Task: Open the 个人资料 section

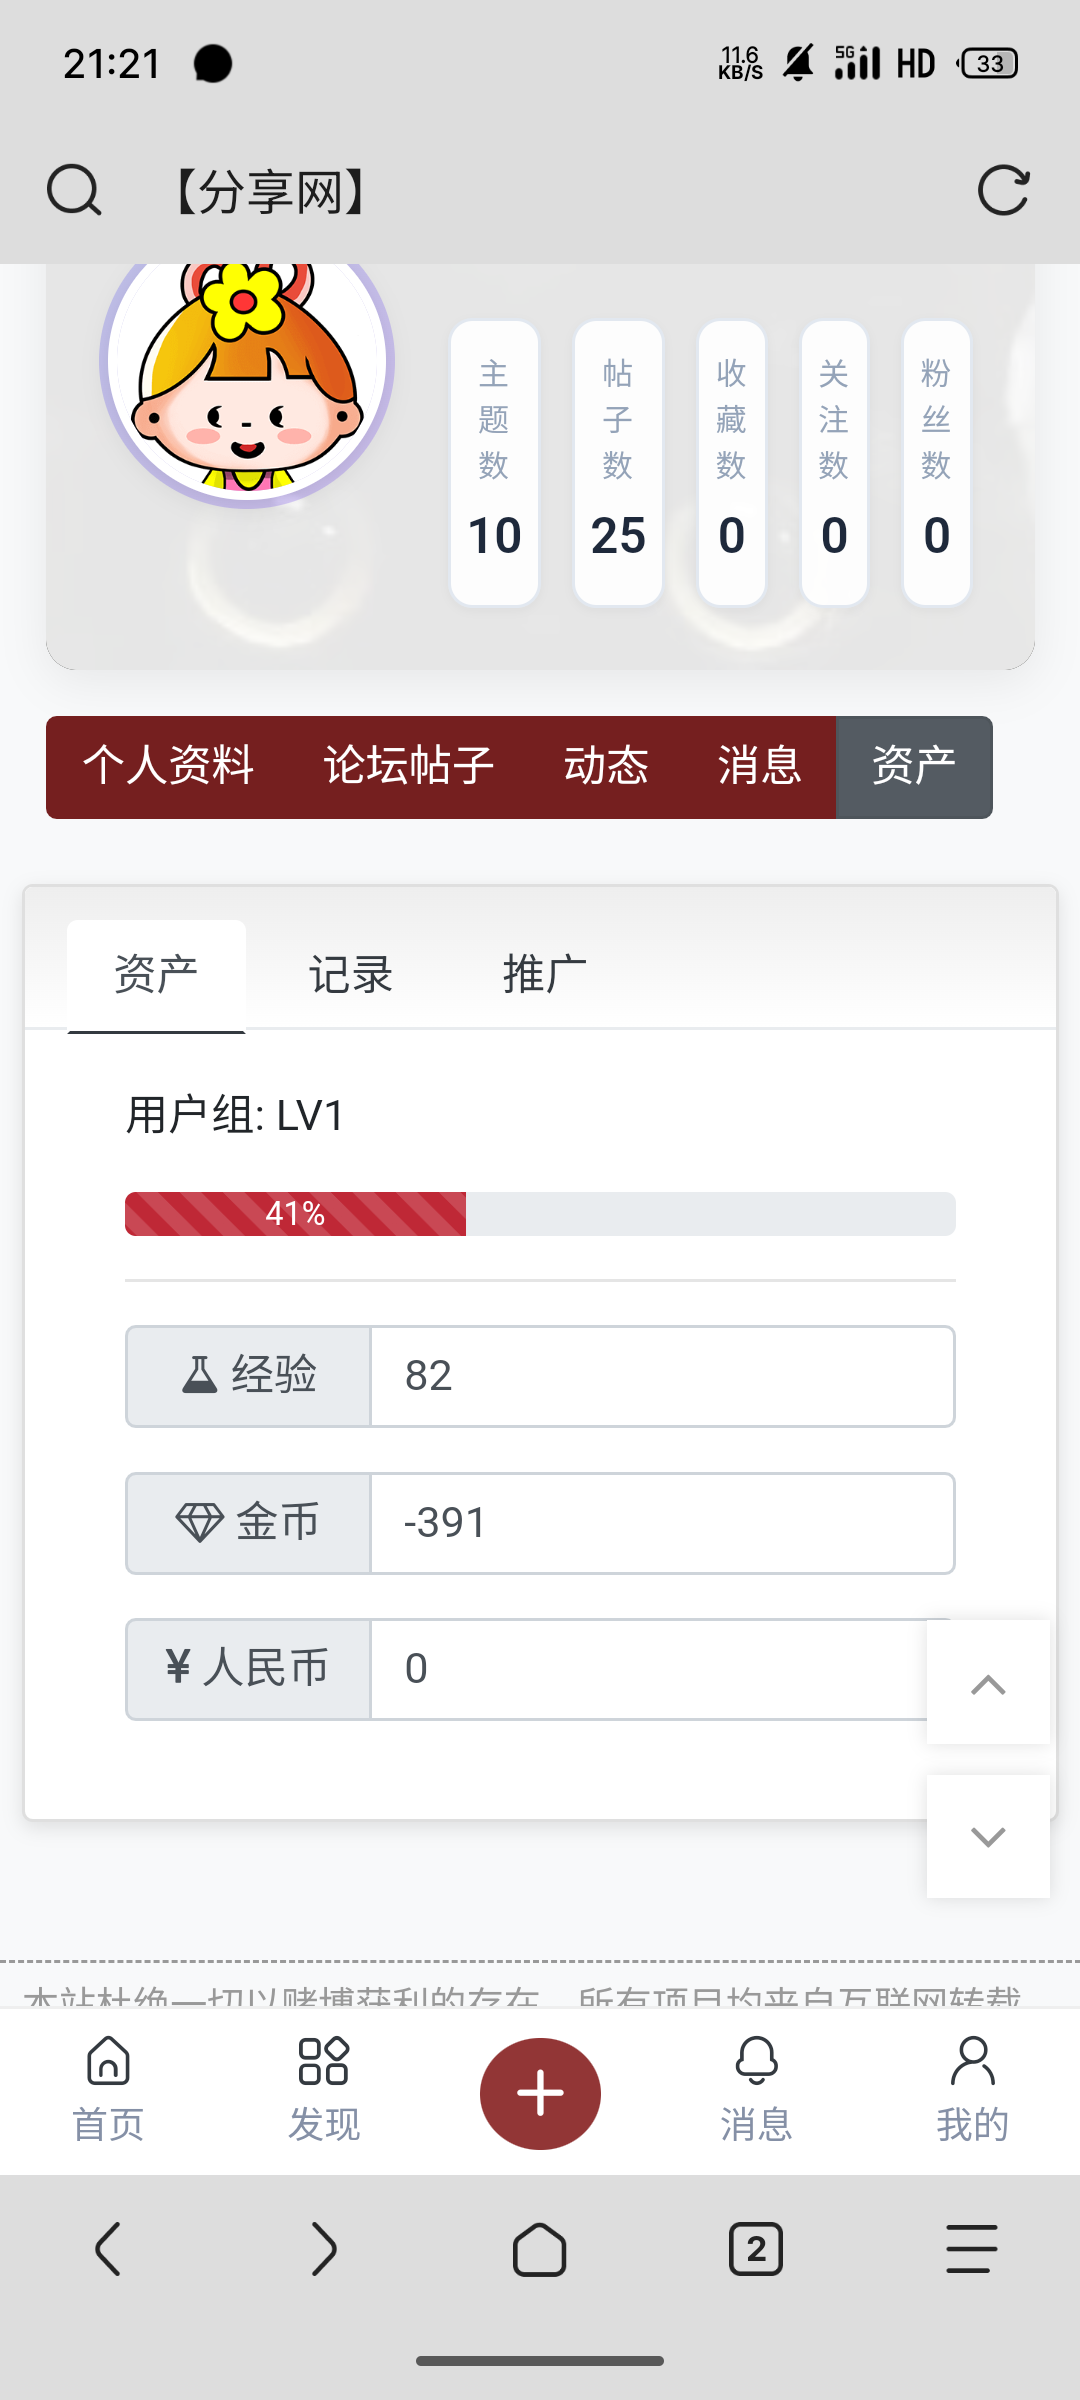Action: coord(168,767)
